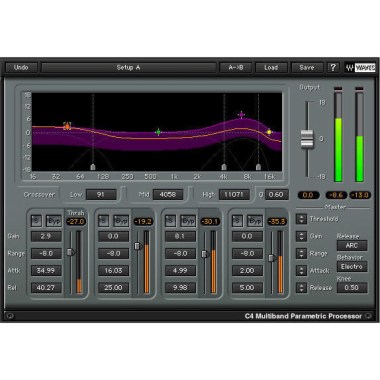Click the Master Threshold up/down arrows

(301, 219)
